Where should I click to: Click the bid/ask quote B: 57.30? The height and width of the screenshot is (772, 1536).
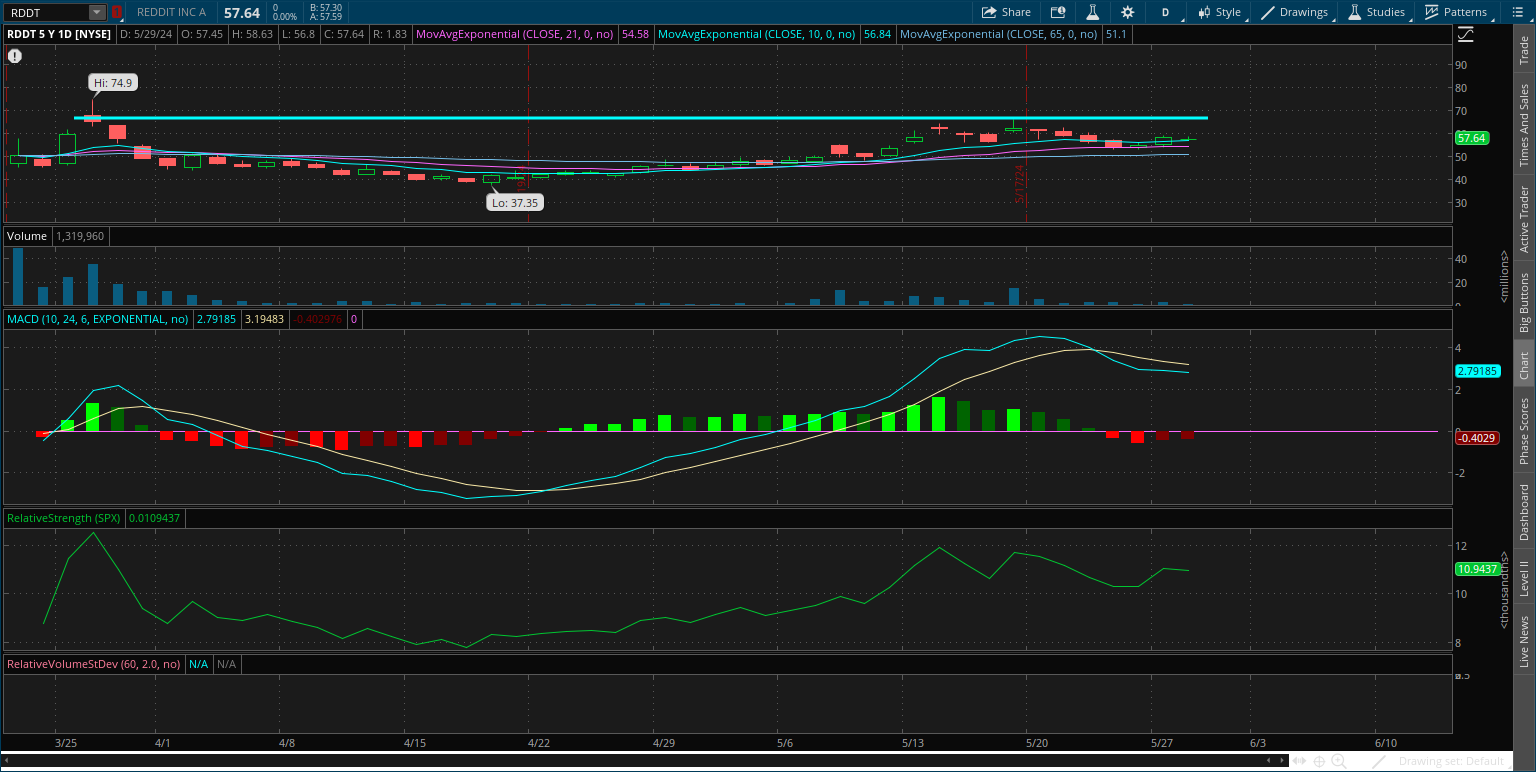(x=326, y=7)
